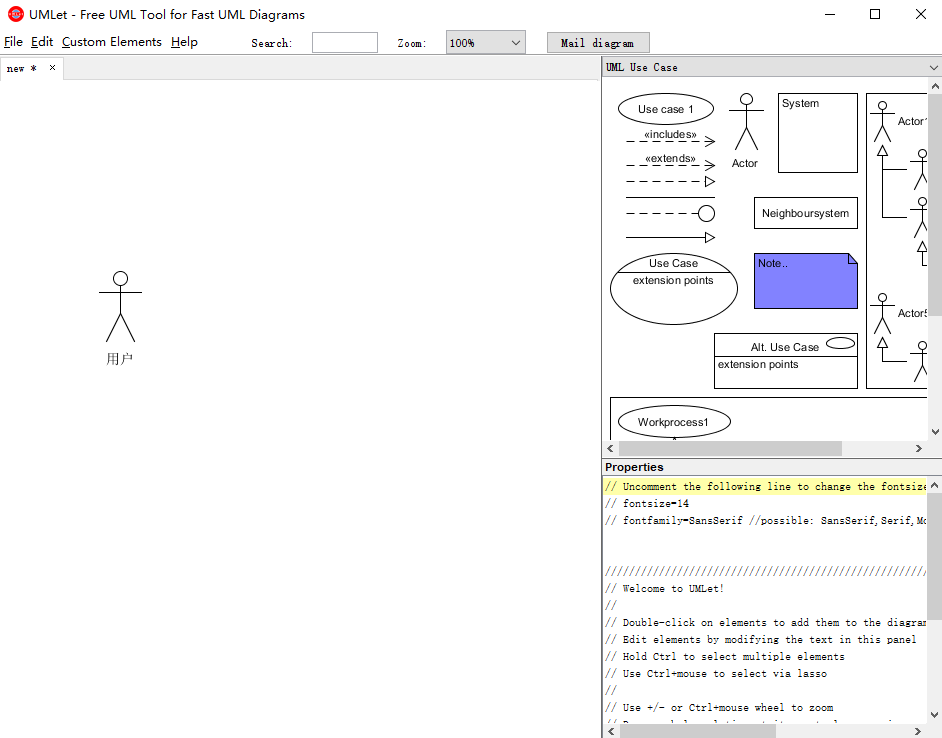The image size is (942, 738).
Task: Open the Zoom 100% dropdown
Action: coord(485,43)
